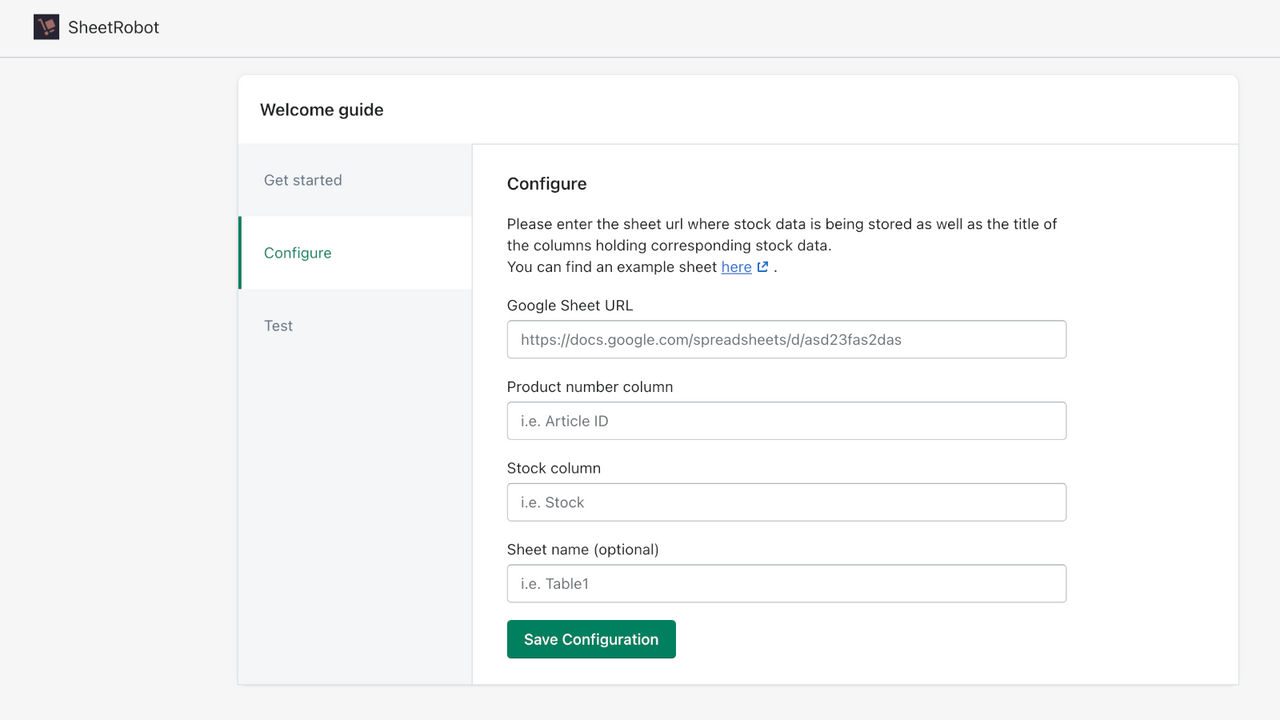This screenshot has width=1280, height=720.
Task: Click the 'Please enter the sheet url' paragraph
Action: coord(782,234)
